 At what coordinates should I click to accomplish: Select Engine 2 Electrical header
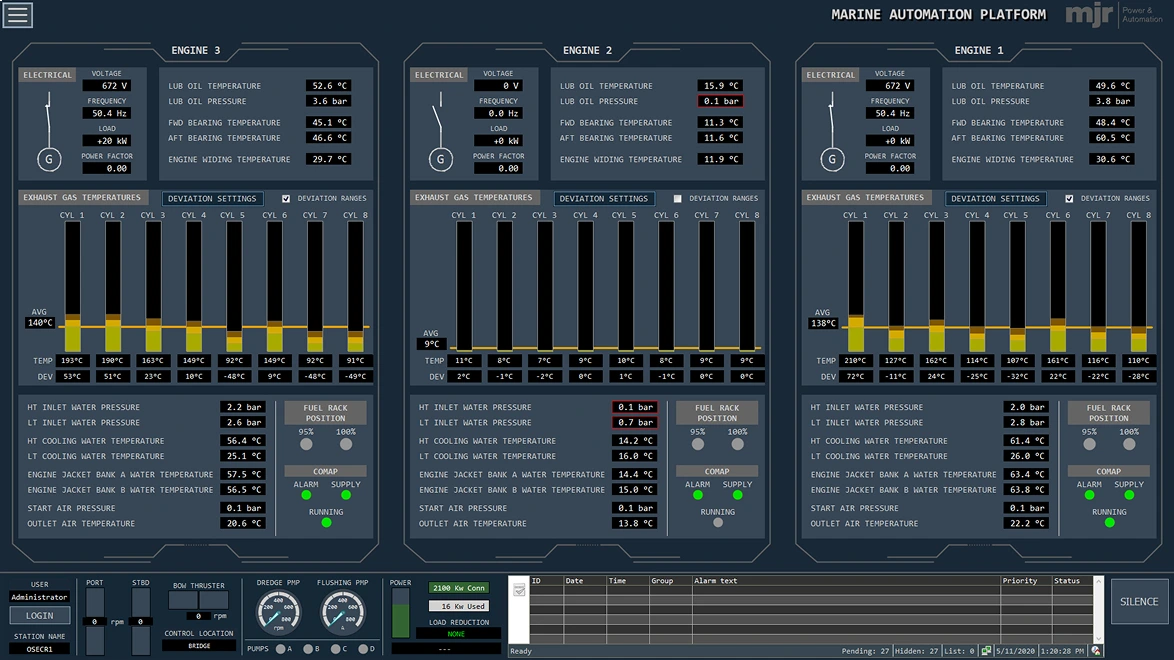click(439, 75)
